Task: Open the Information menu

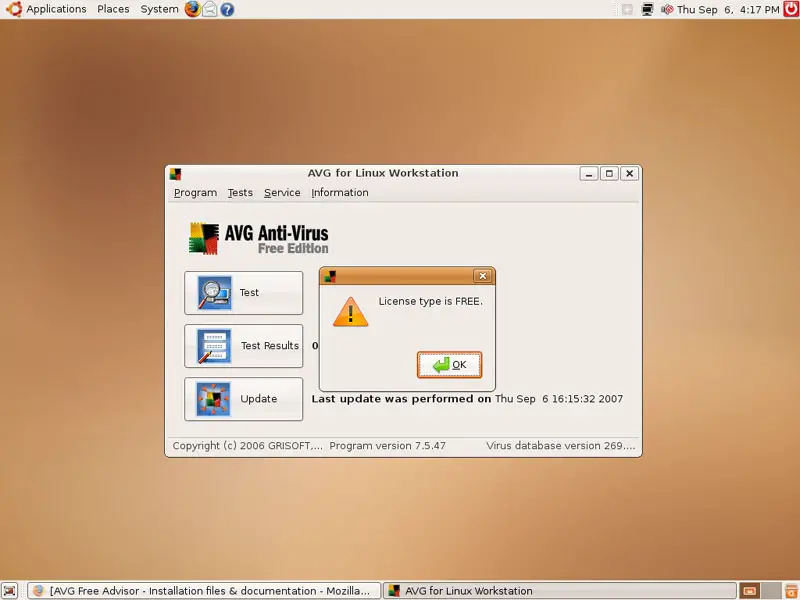Action: pyautogui.click(x=340, y=193)
